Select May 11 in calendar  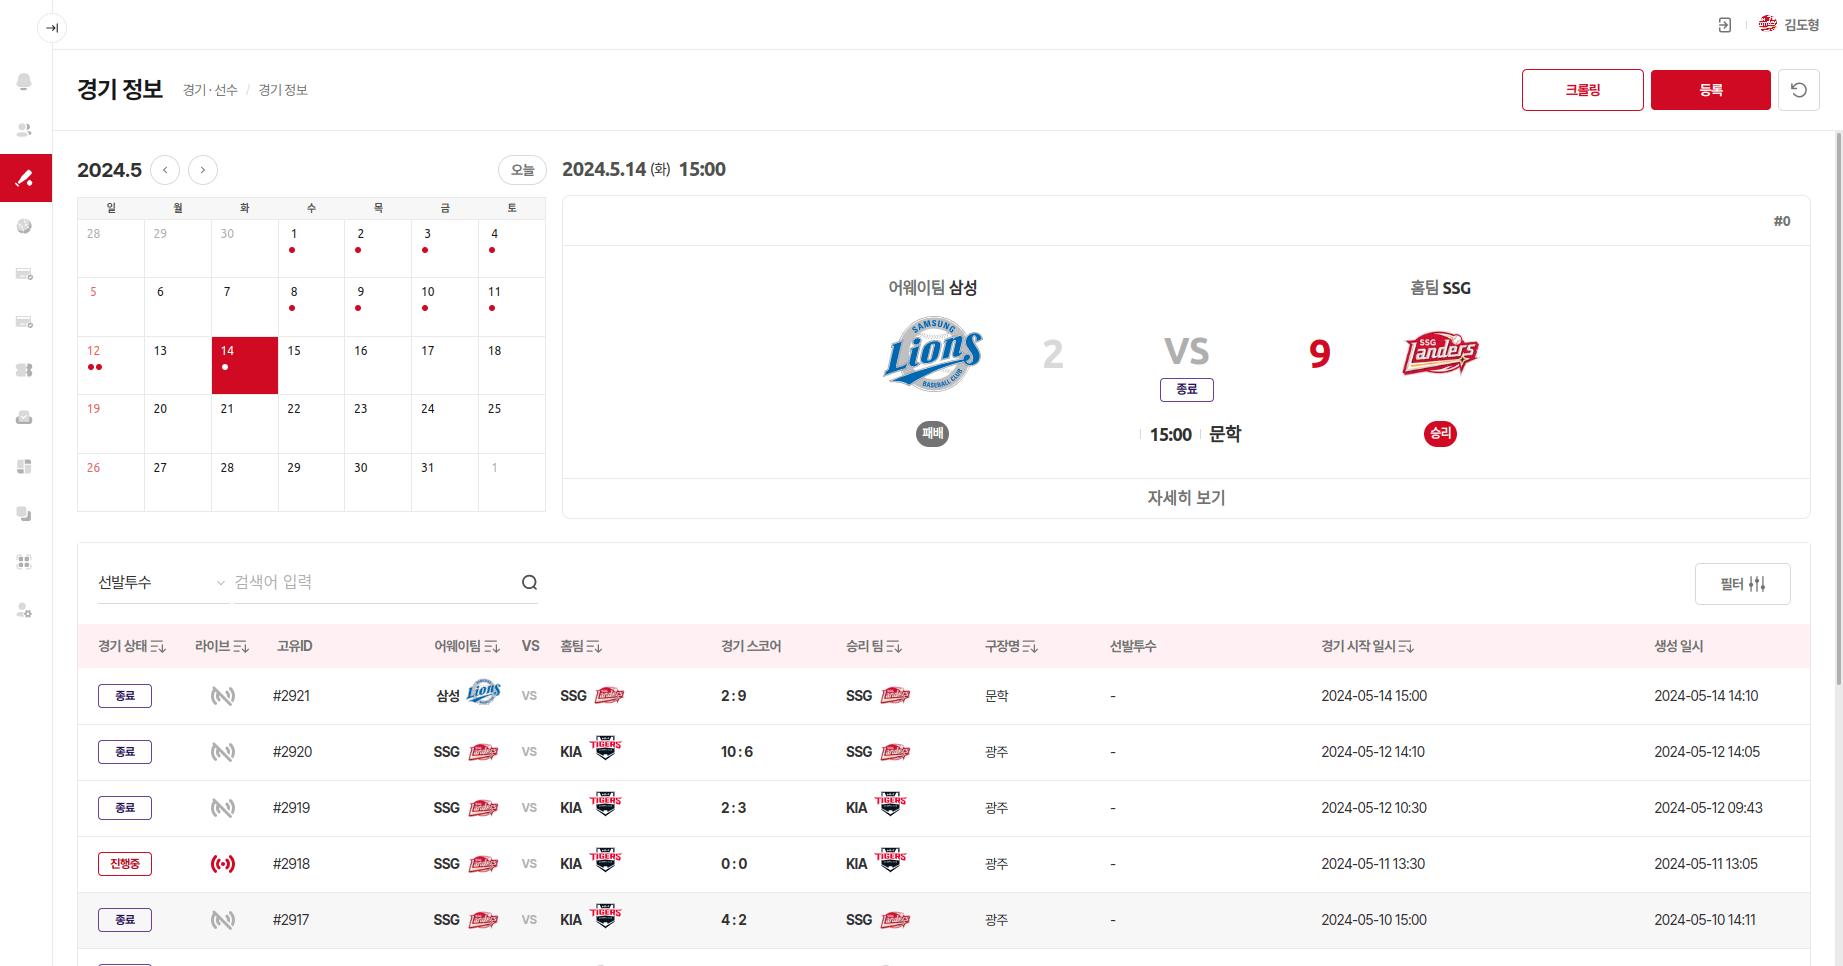pos(511,306)
